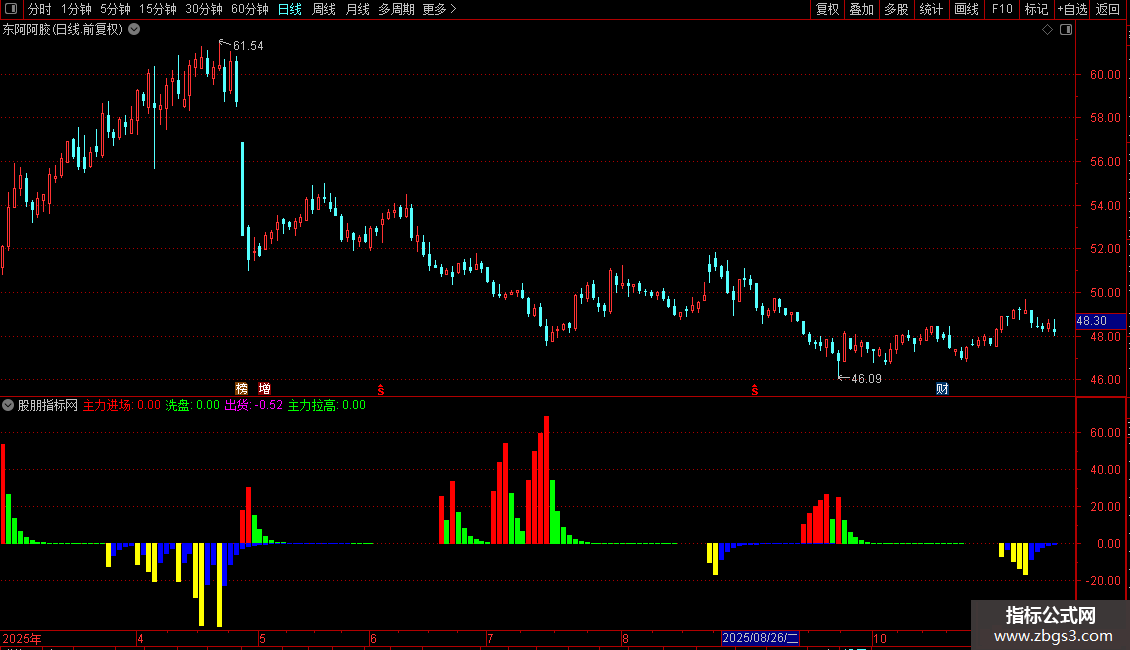This screenshot has width=1130, height=650.
Task: Switch to 月线 monthly chart
Action: 357,9
